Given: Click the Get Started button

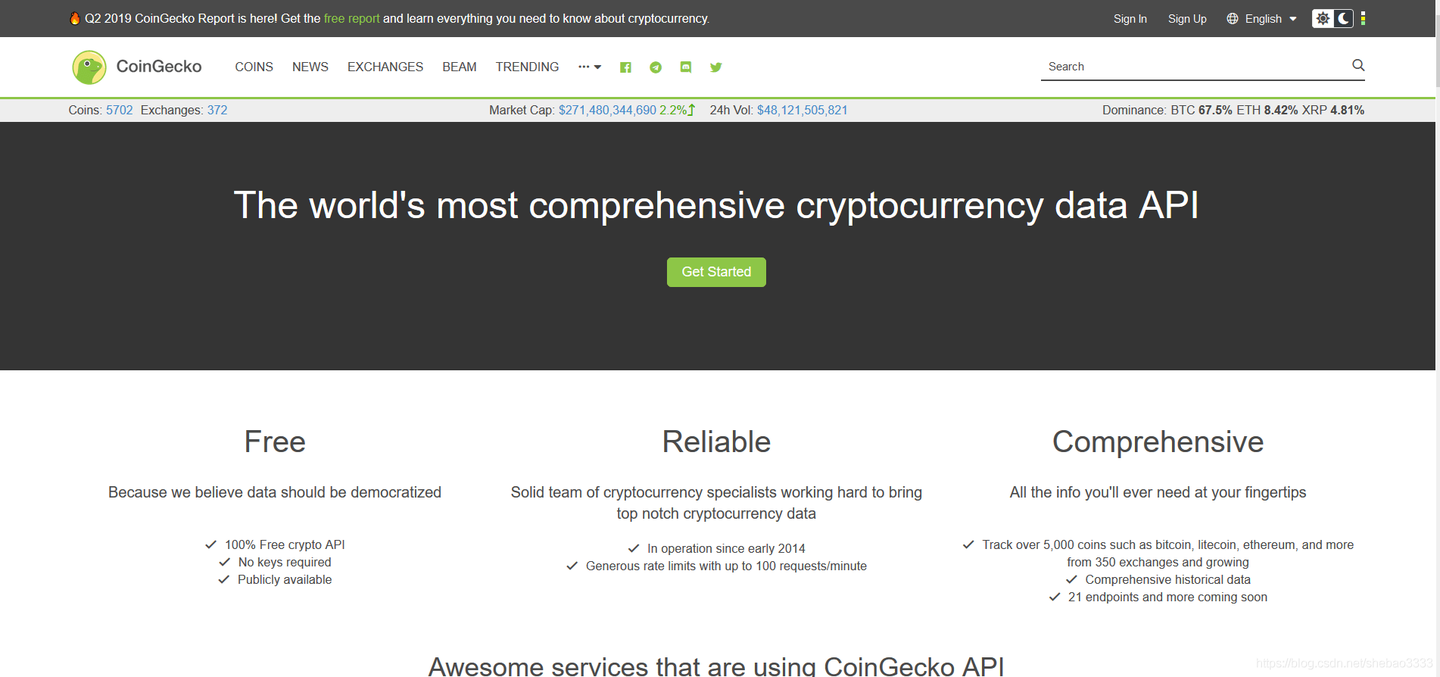Looking at the screenshot, I should pyautogui.click(x=716, y=272).
